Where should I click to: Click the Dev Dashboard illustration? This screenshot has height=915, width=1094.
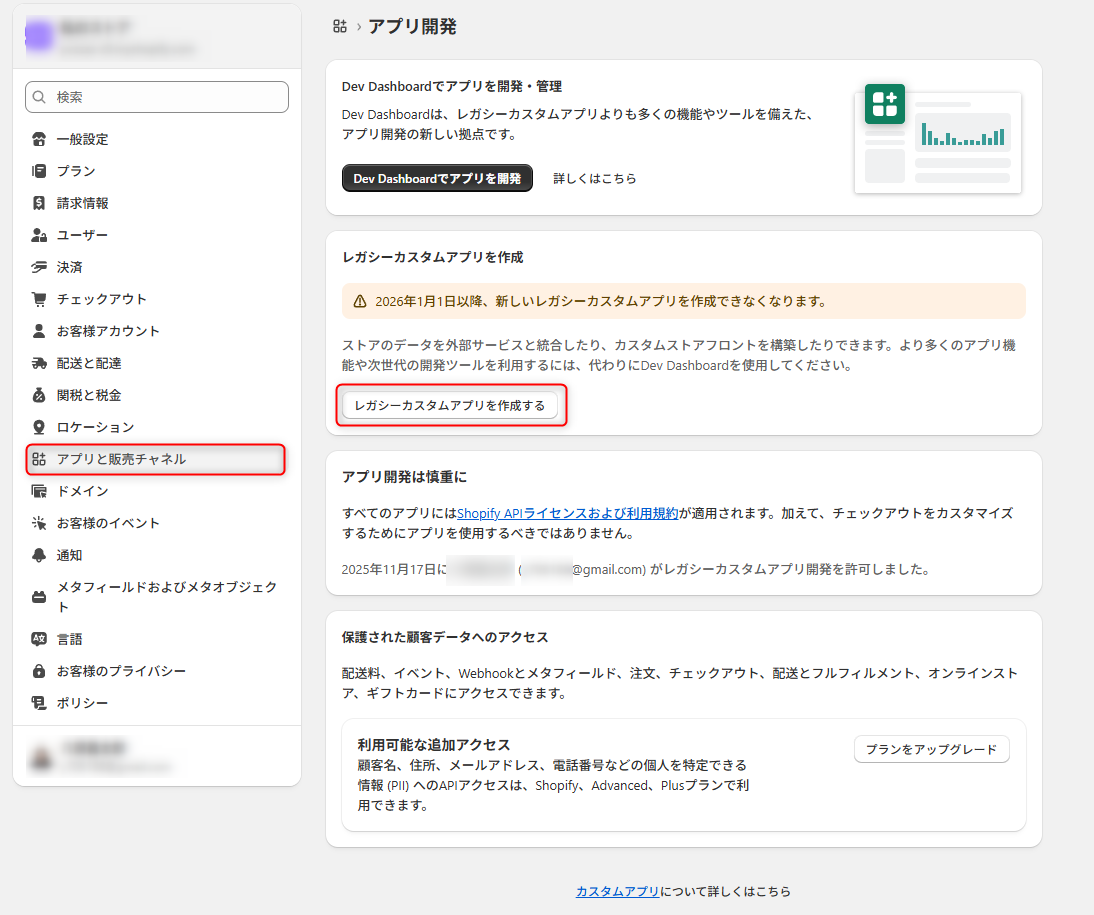(938, 139)
